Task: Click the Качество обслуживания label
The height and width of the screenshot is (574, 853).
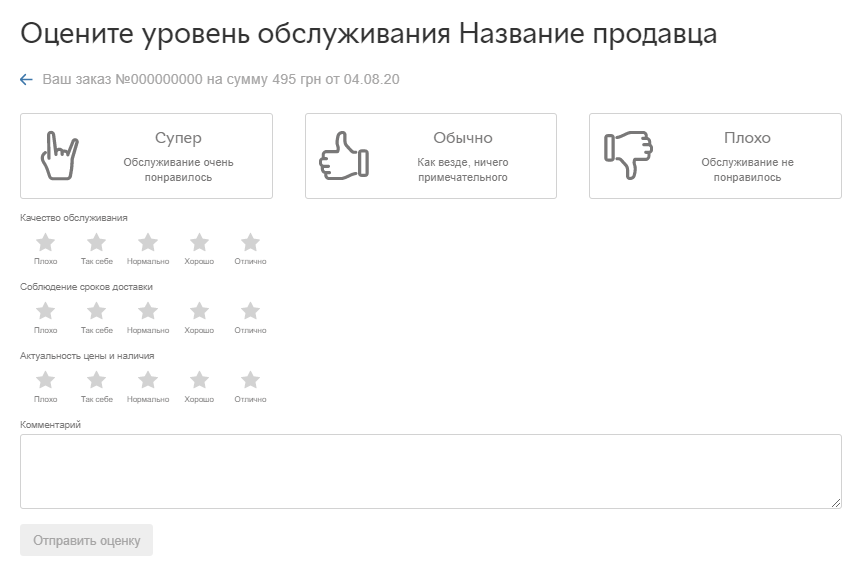Action: [74, 218]
